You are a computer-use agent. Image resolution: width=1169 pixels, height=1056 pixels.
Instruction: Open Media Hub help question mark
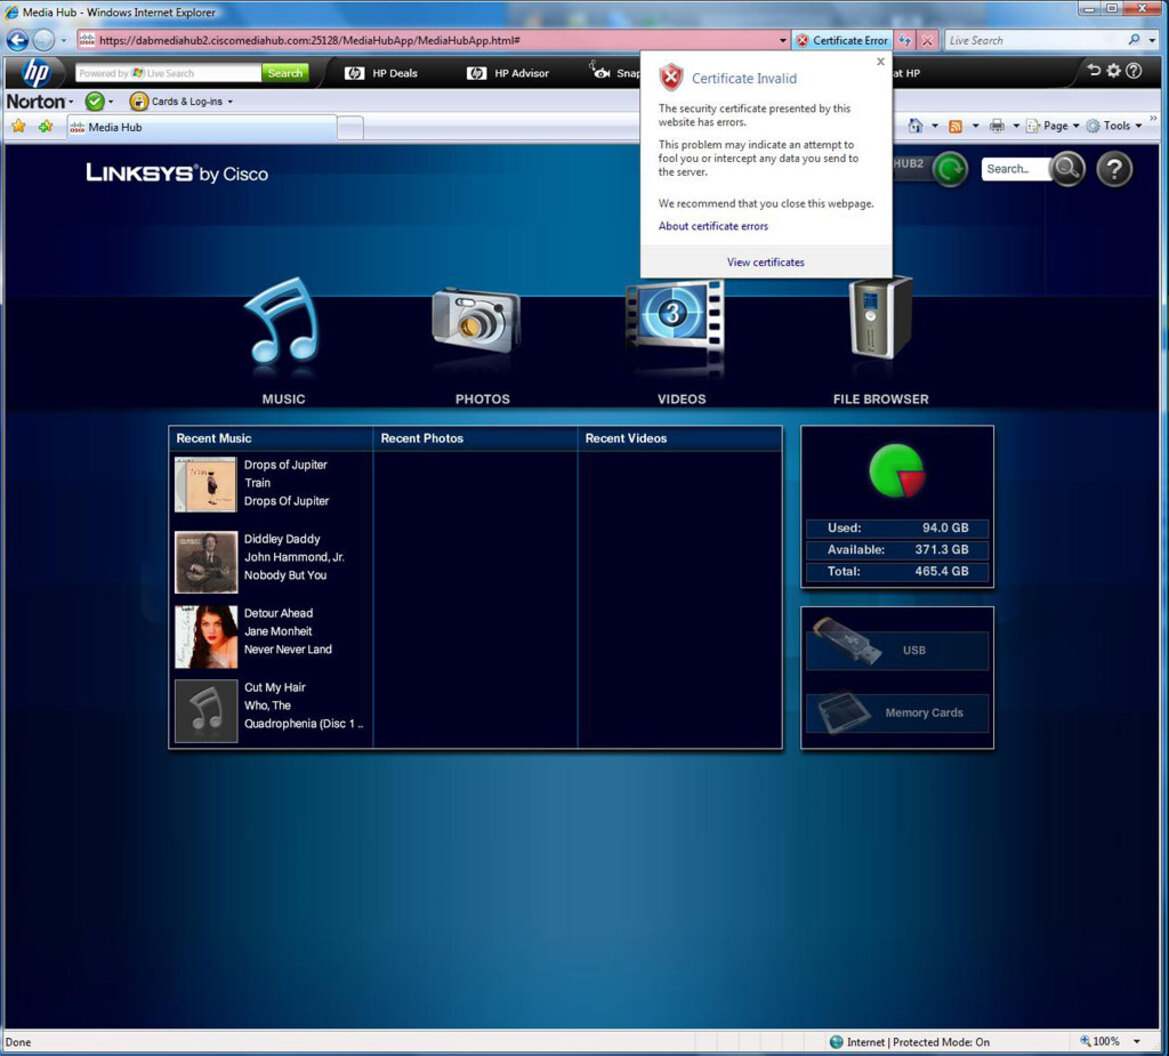tap(1115, 169)
